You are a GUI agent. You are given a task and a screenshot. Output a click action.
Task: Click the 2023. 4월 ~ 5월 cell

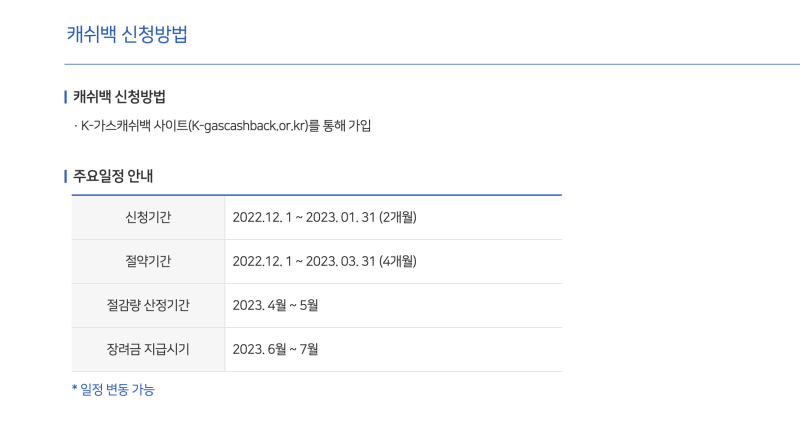[393, 306]
